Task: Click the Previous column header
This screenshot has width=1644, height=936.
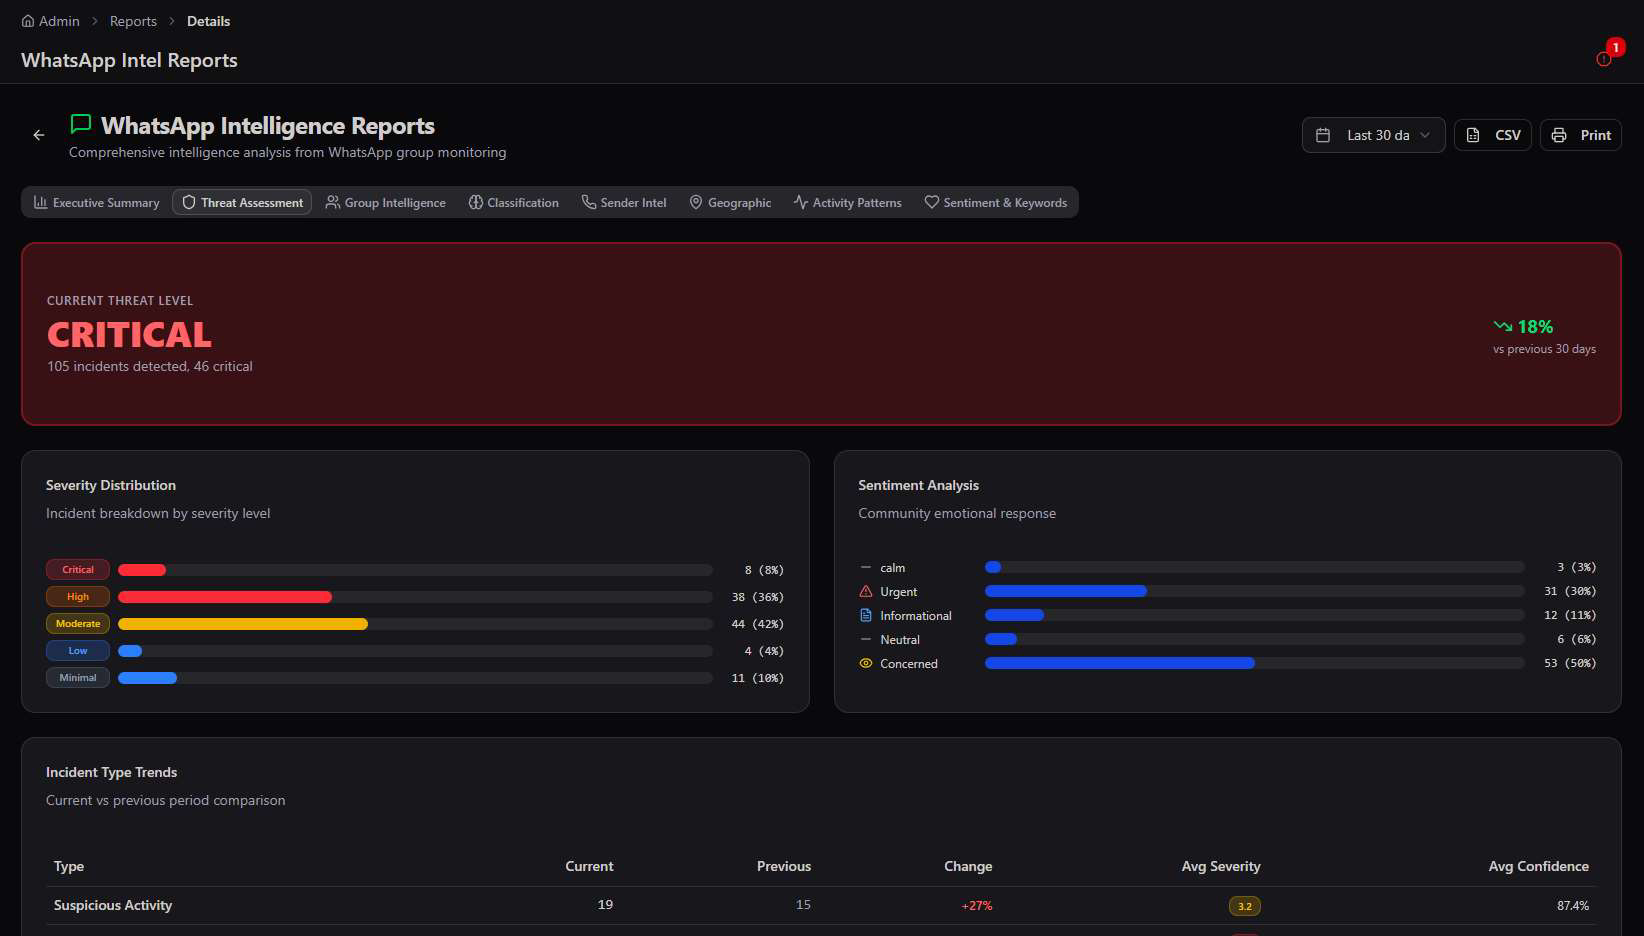Action: (784, 866)
